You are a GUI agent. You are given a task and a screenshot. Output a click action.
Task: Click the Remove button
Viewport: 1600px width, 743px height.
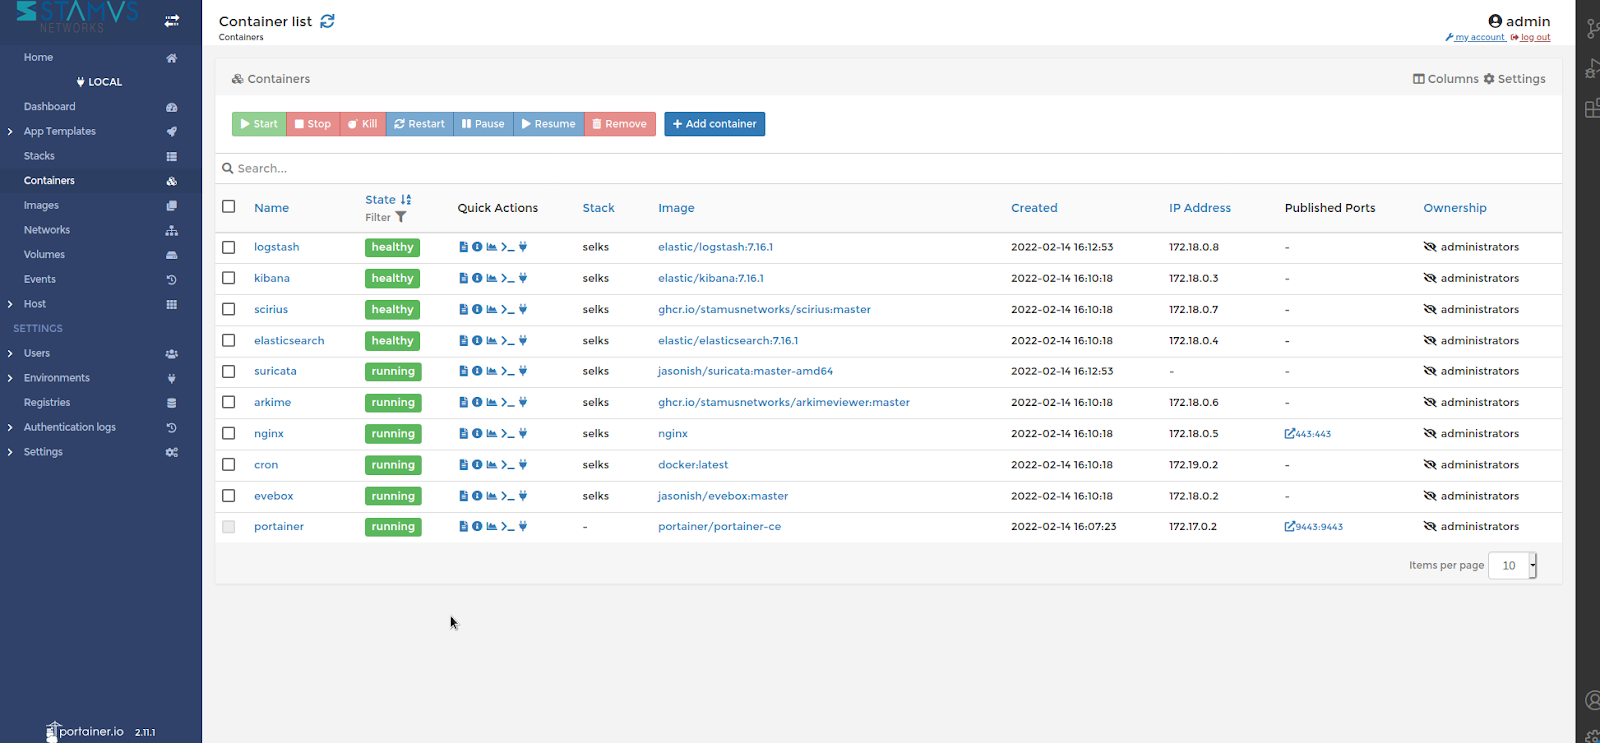620,124
